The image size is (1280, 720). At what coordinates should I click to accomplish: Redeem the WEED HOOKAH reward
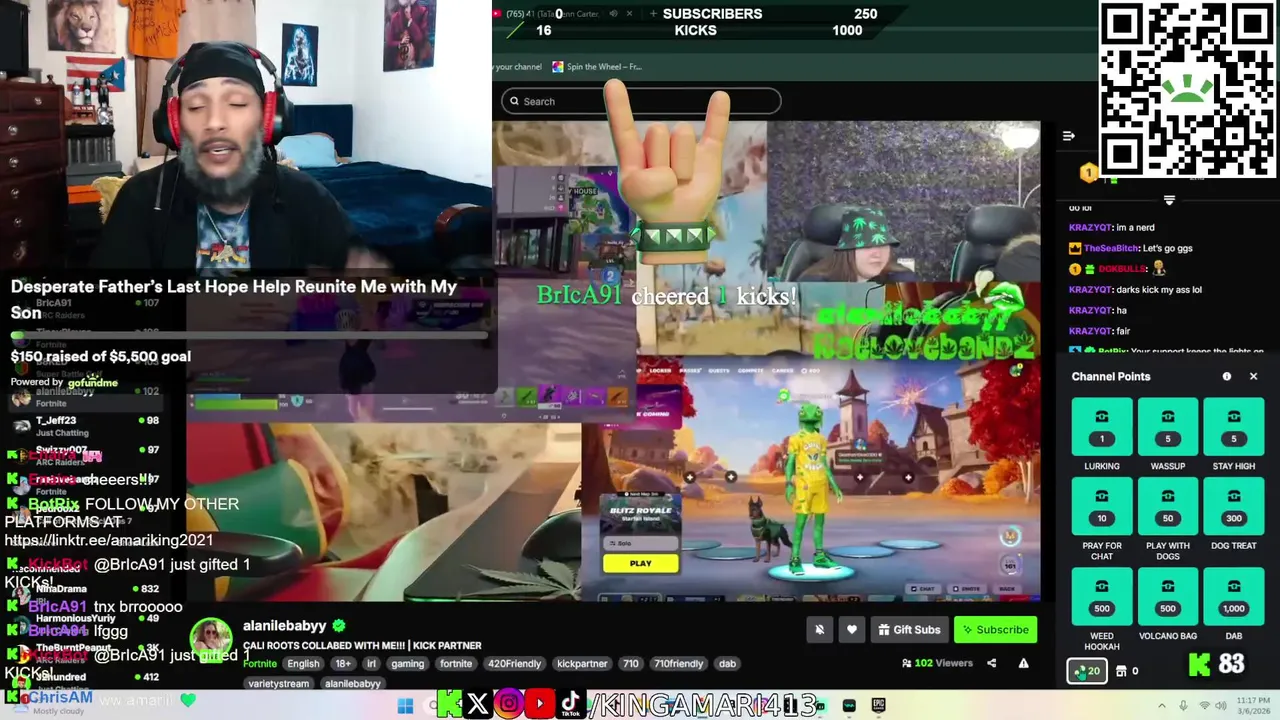click(1102, 596)
